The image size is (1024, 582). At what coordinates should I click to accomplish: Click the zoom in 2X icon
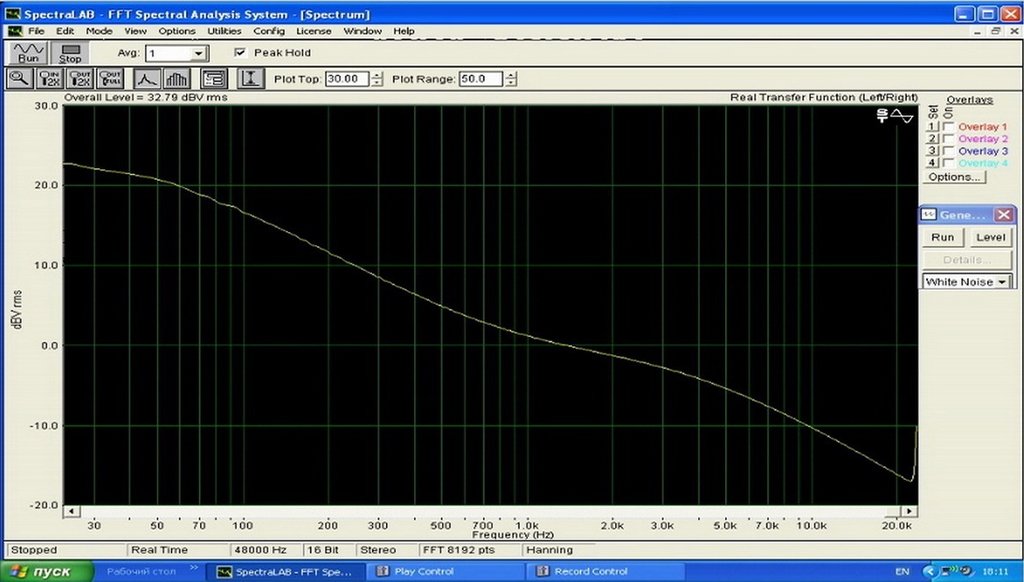[50, 79]
